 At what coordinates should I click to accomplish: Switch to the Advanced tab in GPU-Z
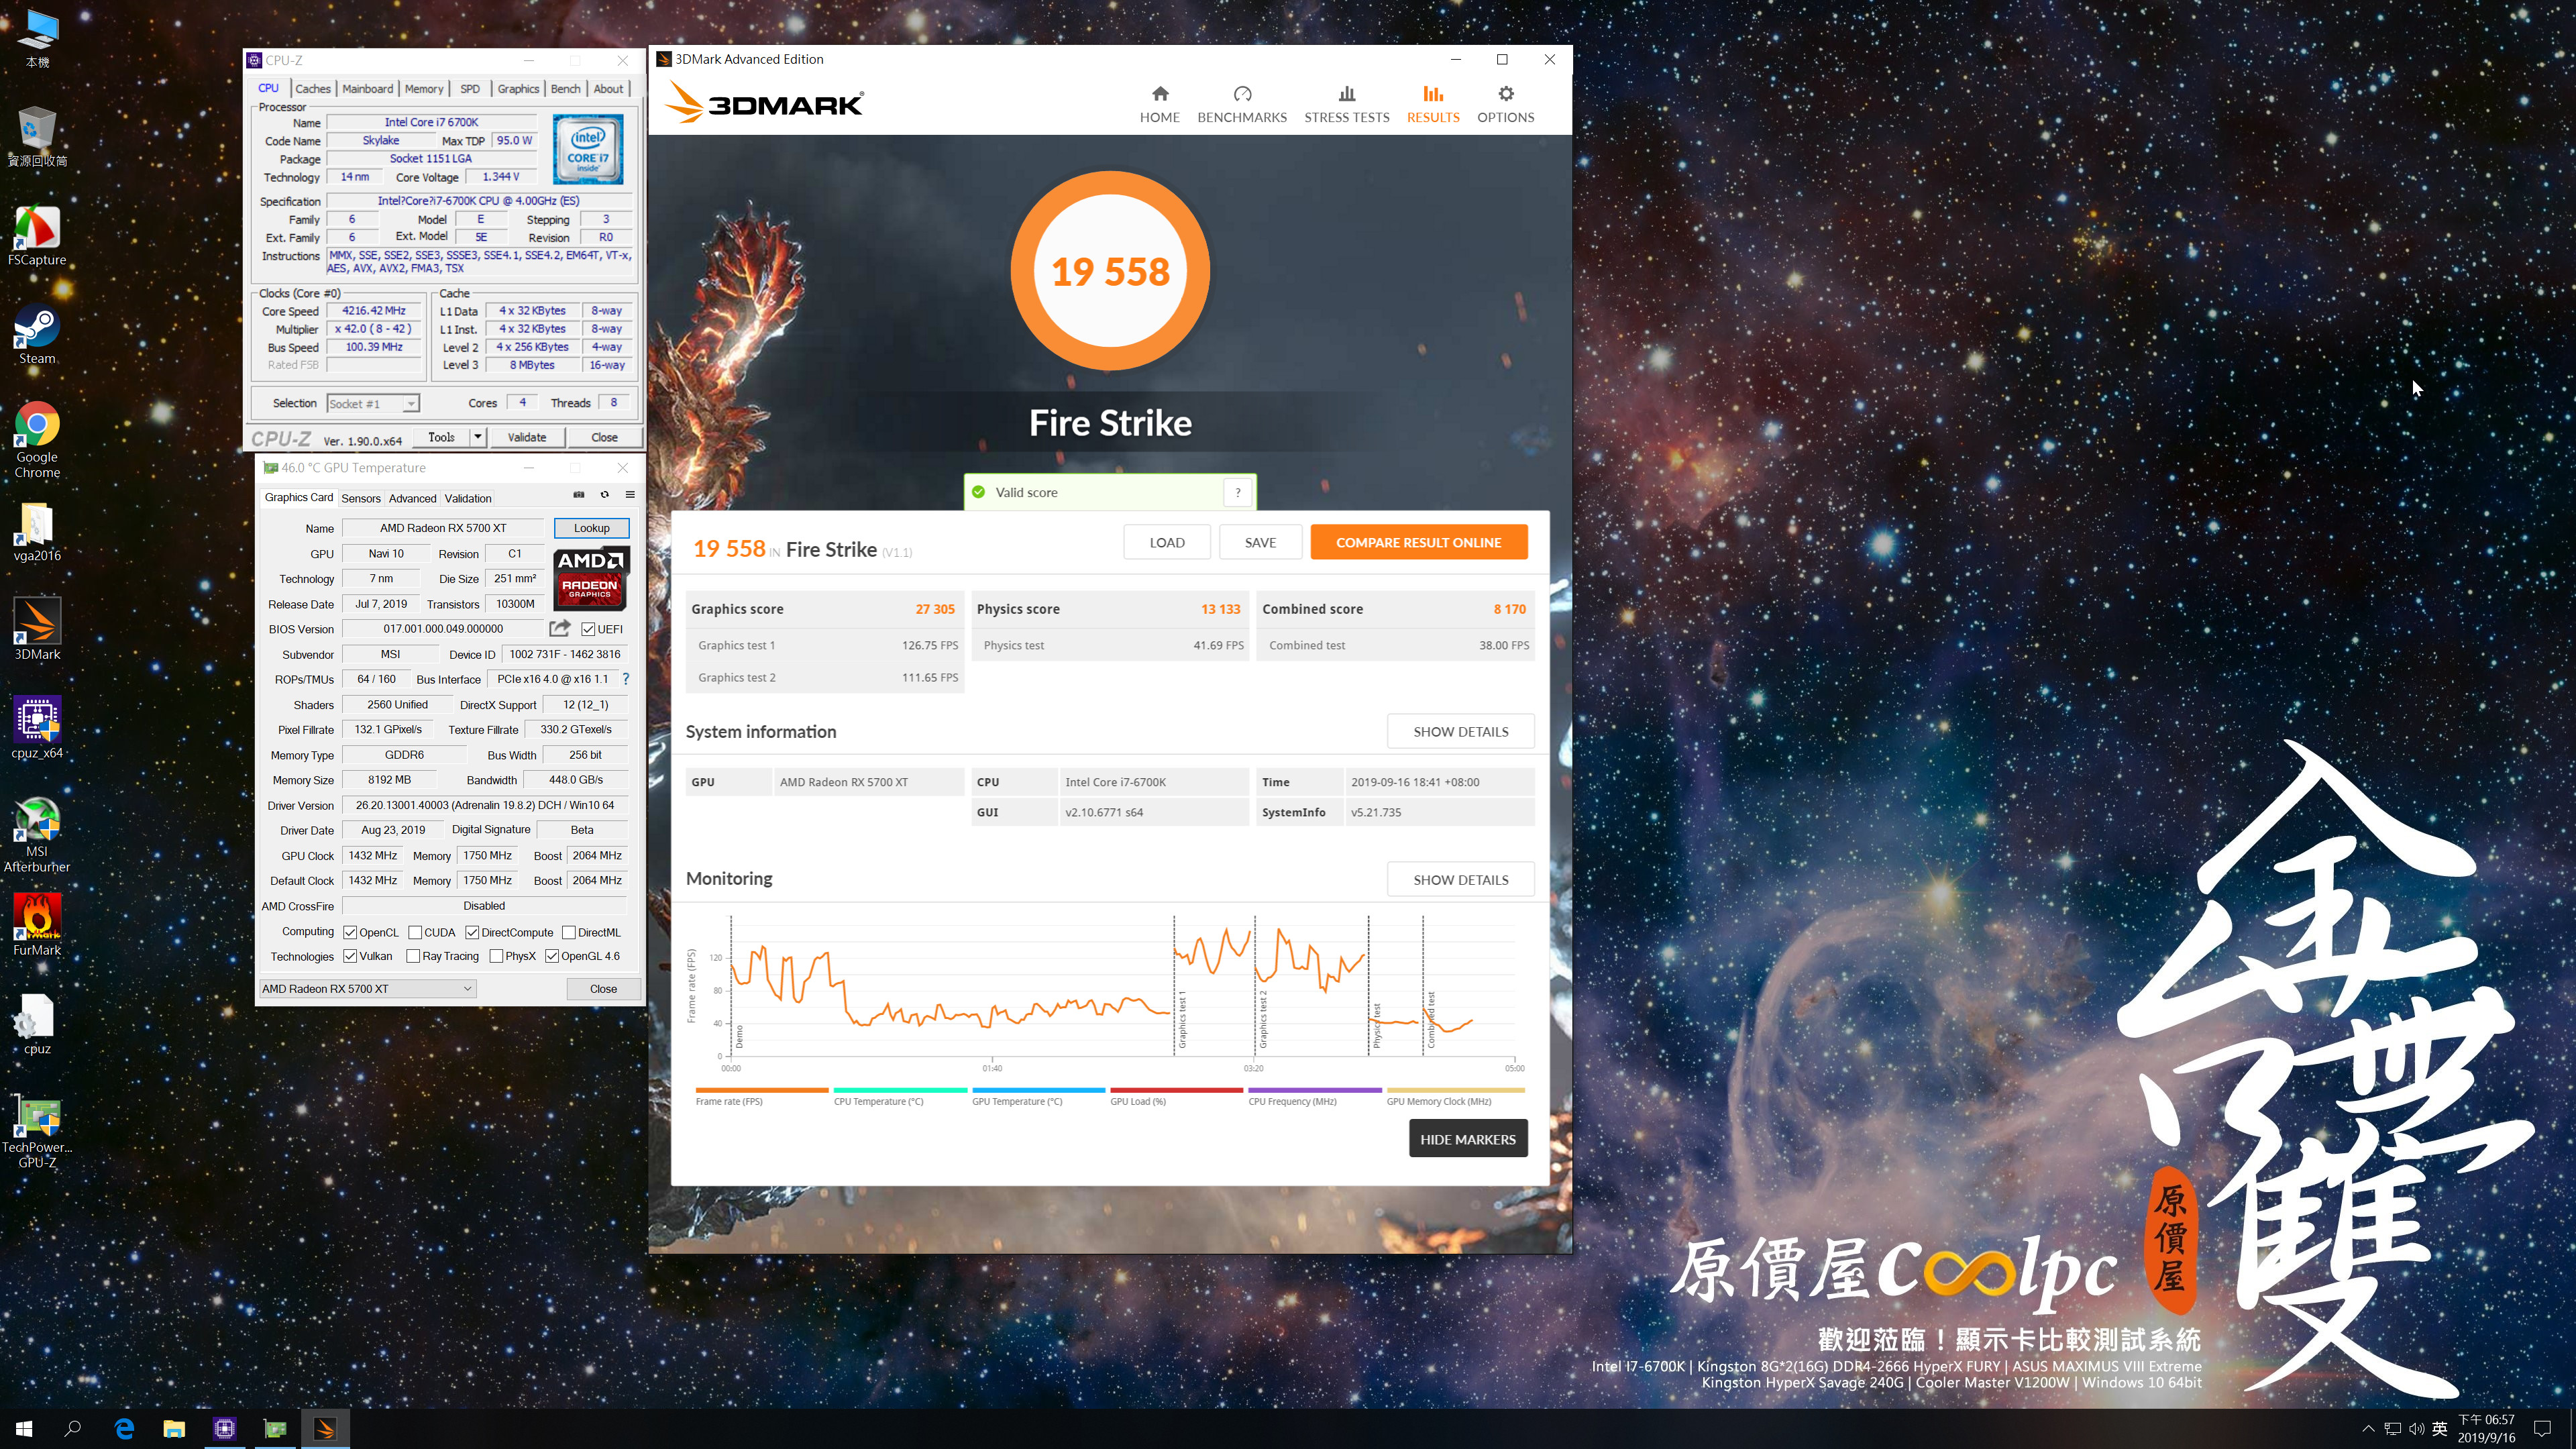click(x=412, y=498)
